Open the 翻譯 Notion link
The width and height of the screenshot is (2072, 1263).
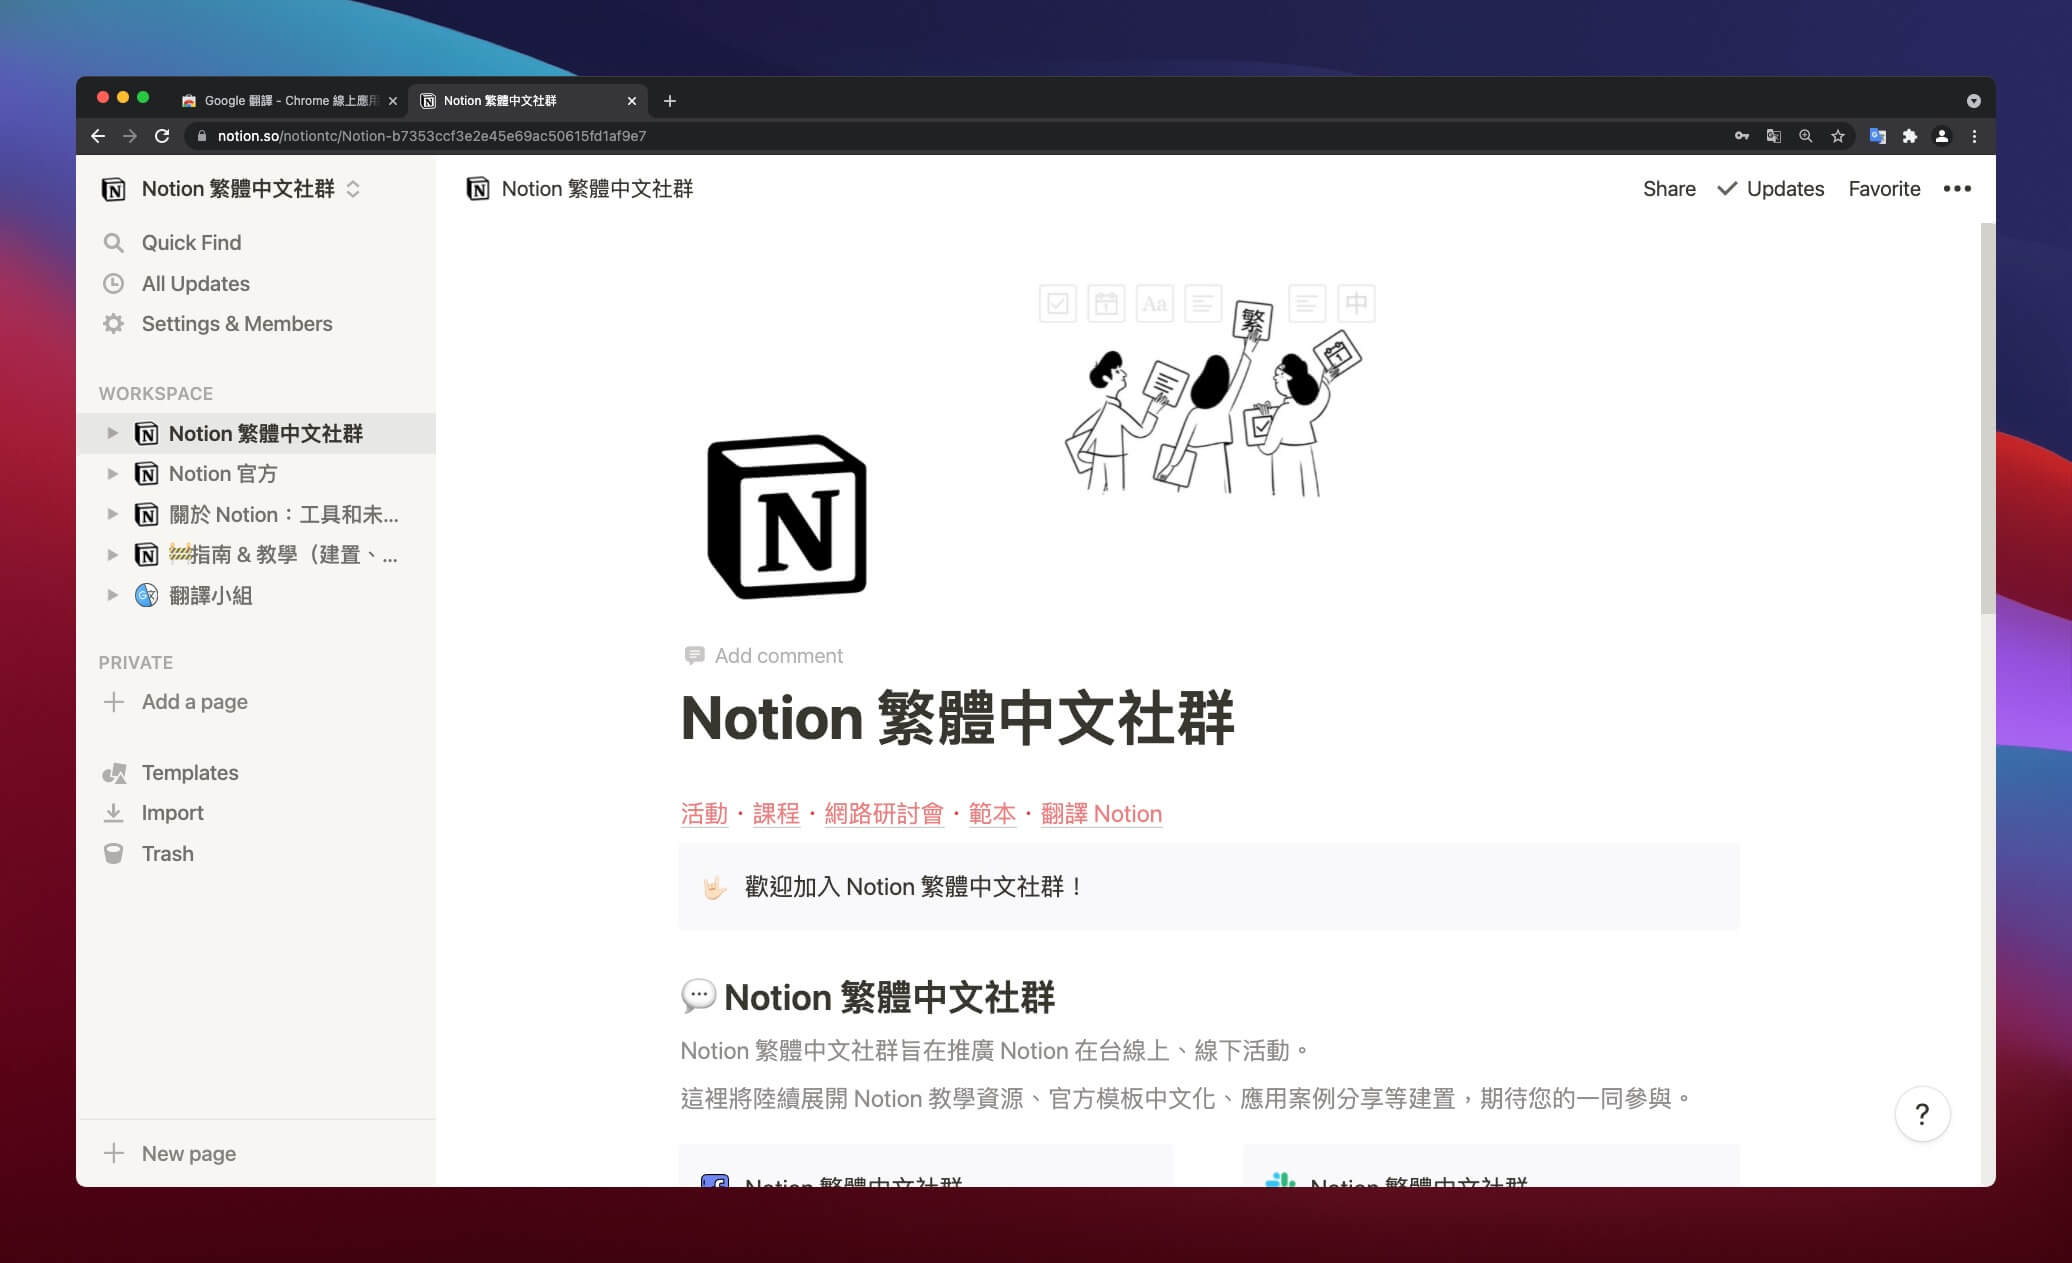(x=1101, y=814)
